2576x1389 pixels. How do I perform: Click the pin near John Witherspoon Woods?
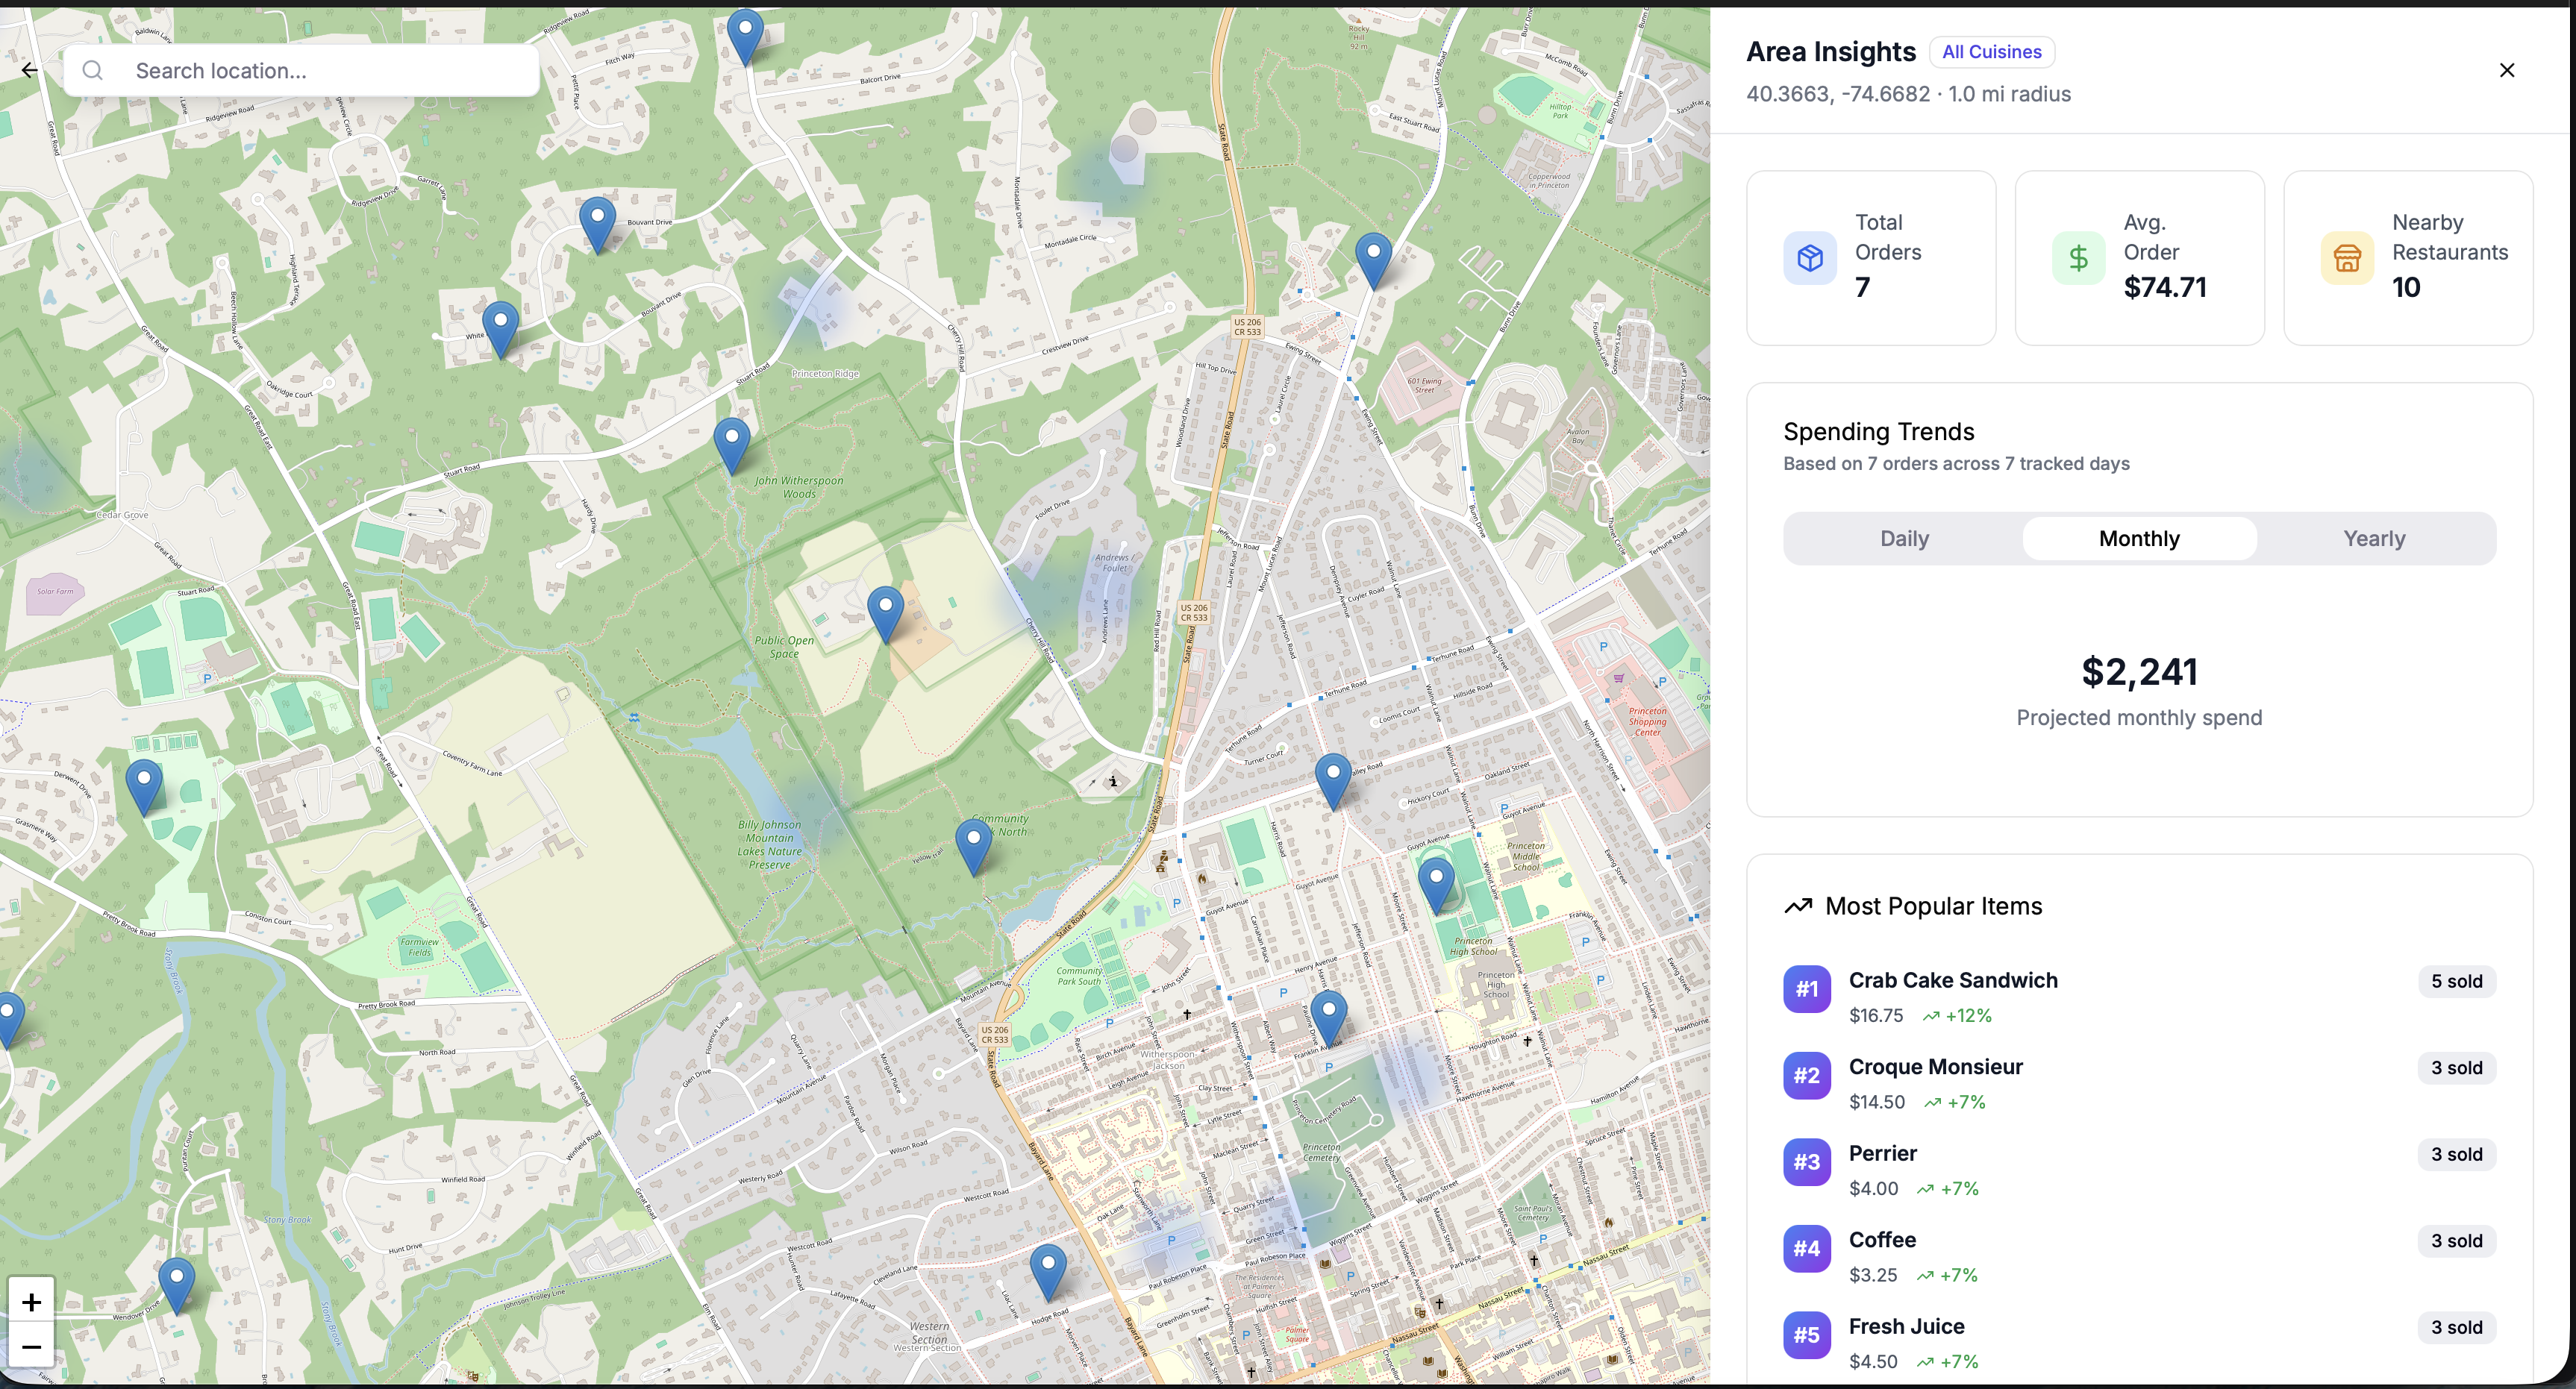tap(732, 442)
